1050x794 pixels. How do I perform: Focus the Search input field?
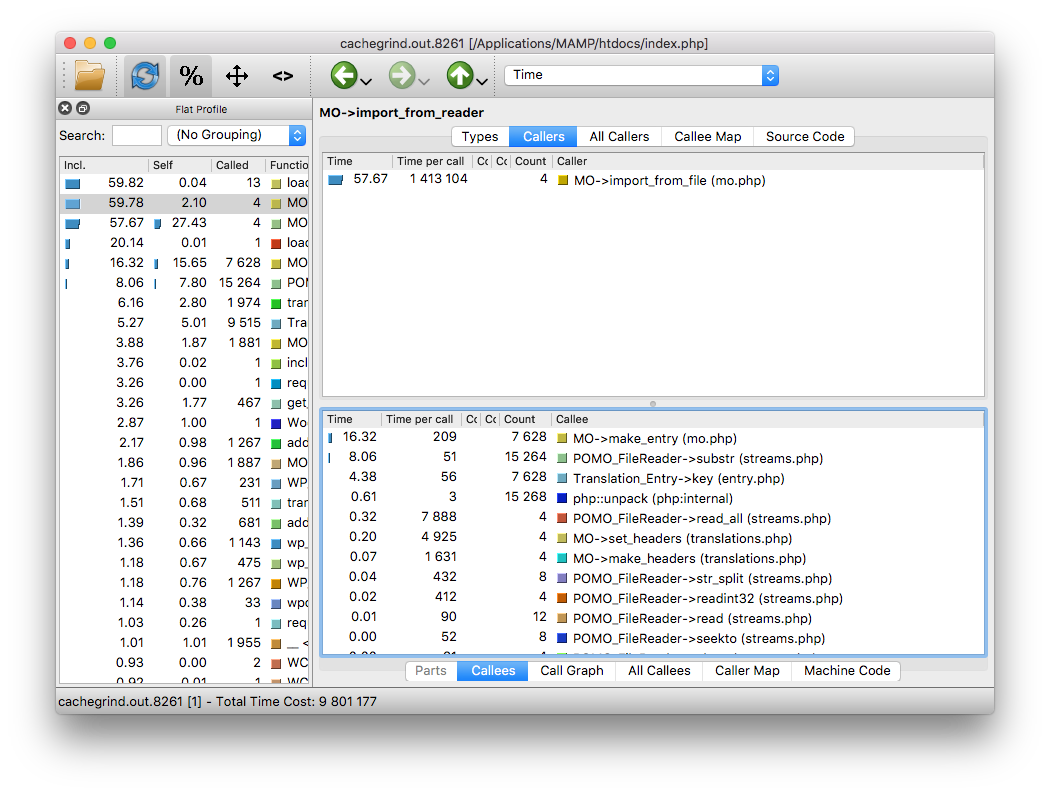click(137, 135)
